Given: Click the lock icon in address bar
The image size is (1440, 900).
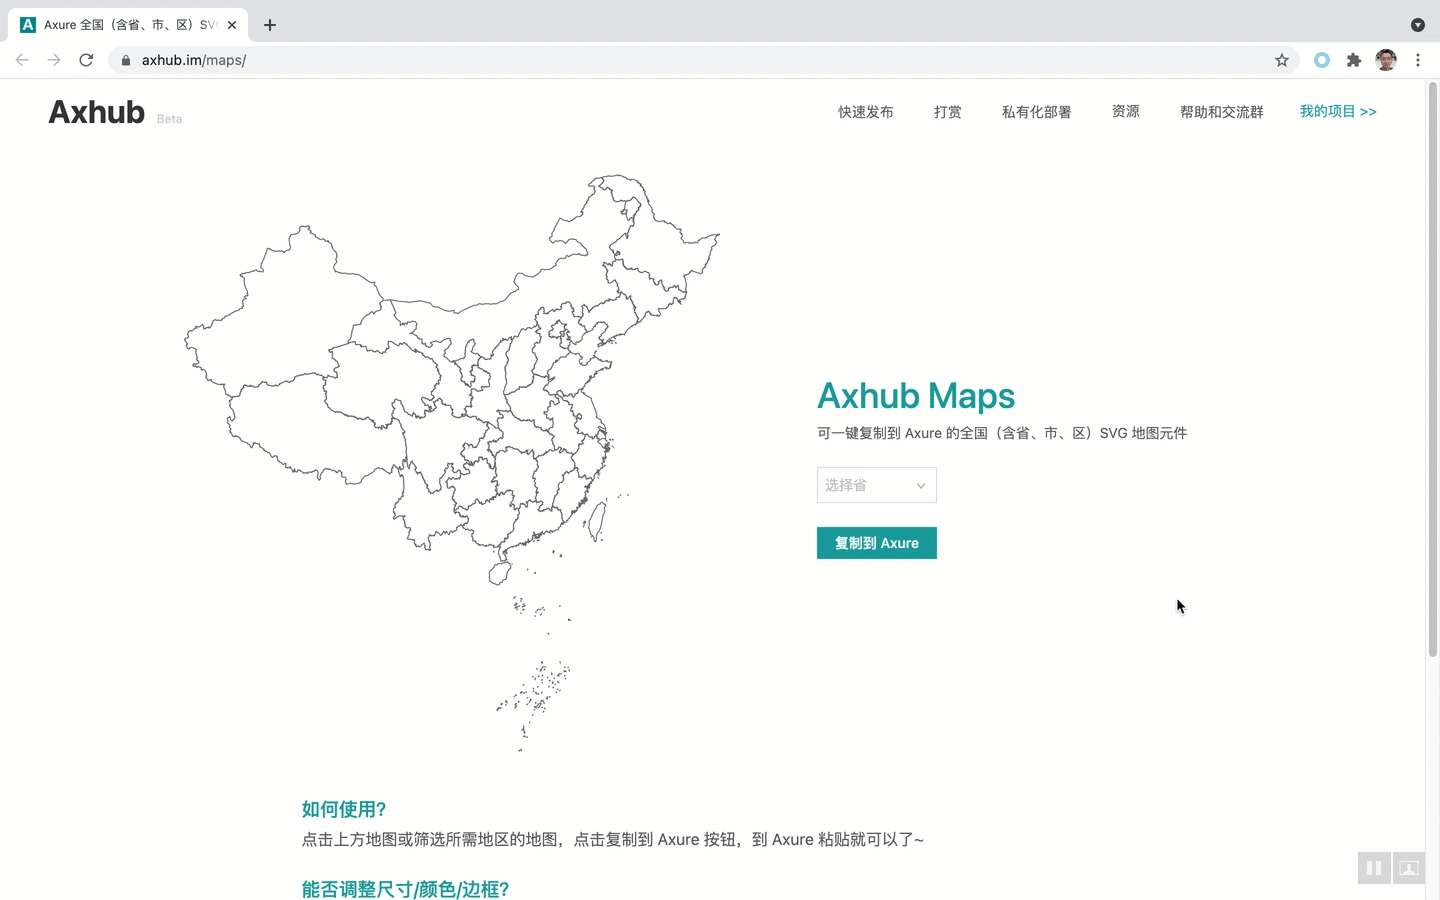Looking at the screenshot, I should pos(126,60).
